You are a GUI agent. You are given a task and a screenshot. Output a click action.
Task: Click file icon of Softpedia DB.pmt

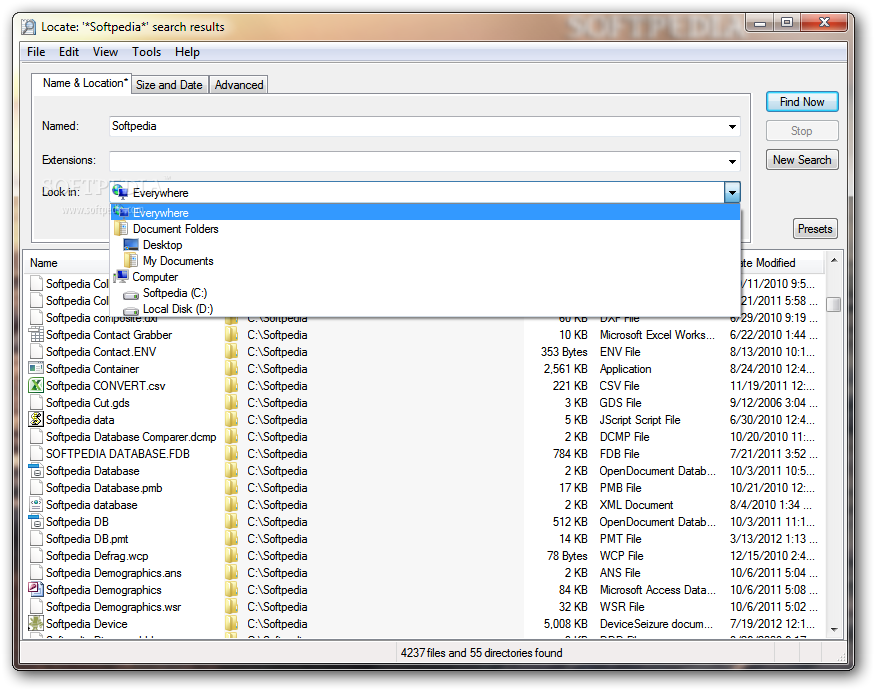[36, 539]
